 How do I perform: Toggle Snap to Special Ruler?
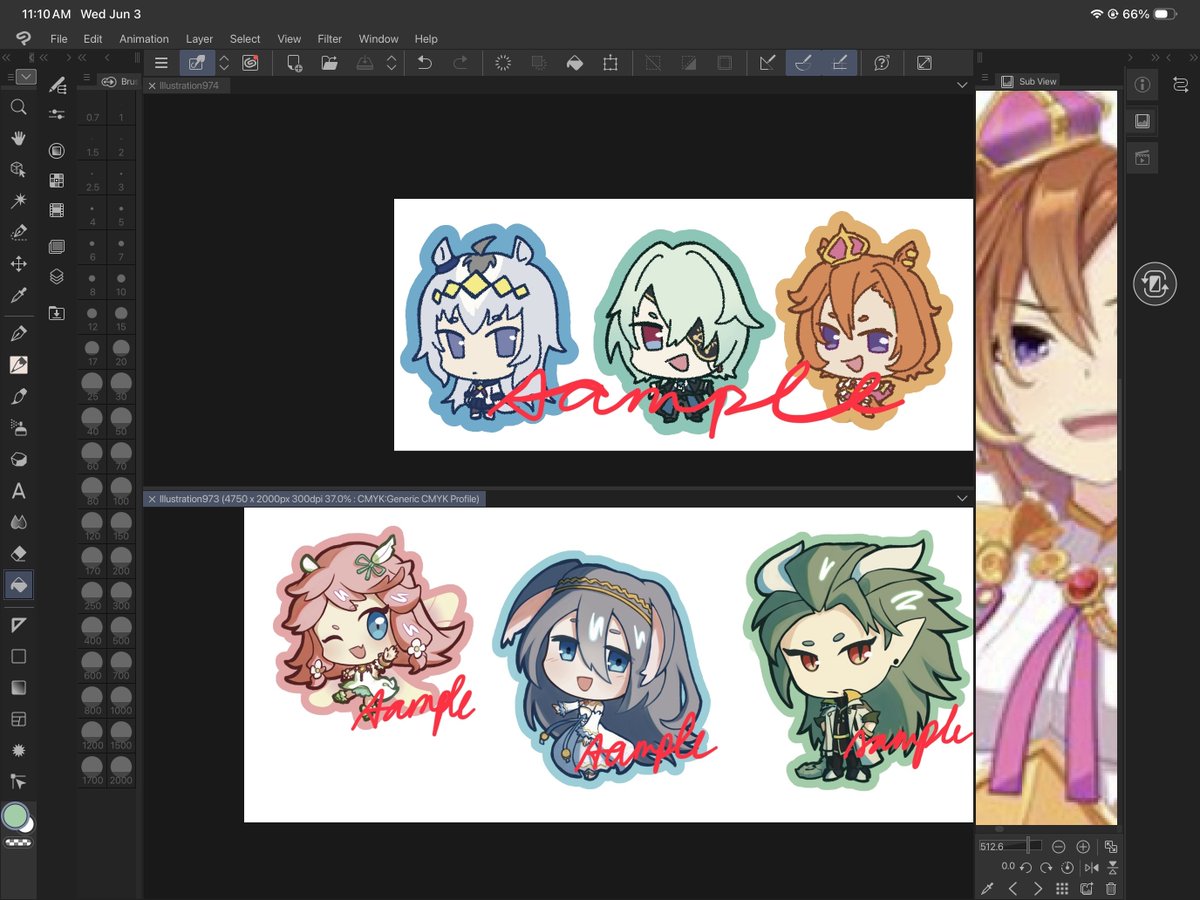tap(803, 63)
